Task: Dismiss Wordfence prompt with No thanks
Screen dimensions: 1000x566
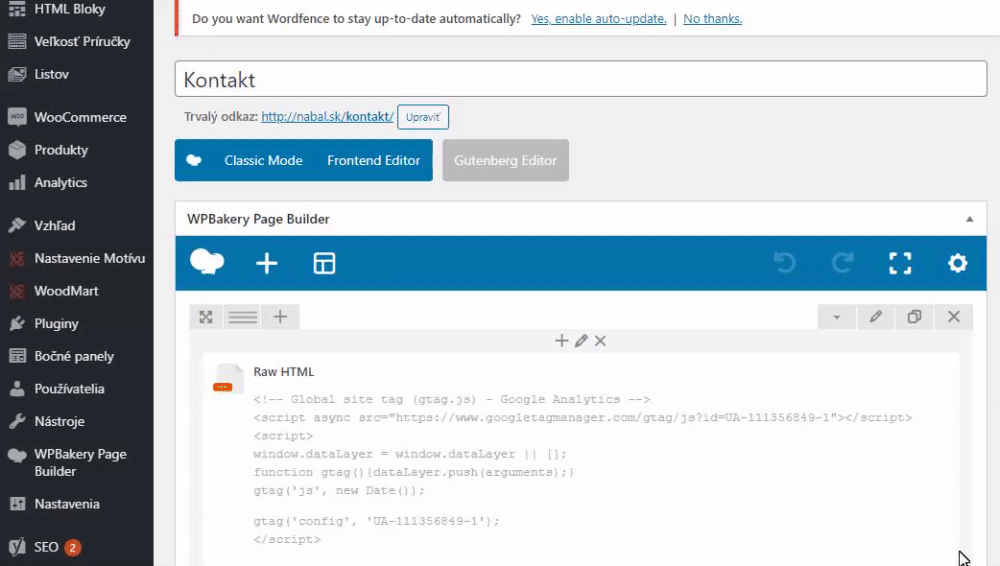Action: click(712, 19)
